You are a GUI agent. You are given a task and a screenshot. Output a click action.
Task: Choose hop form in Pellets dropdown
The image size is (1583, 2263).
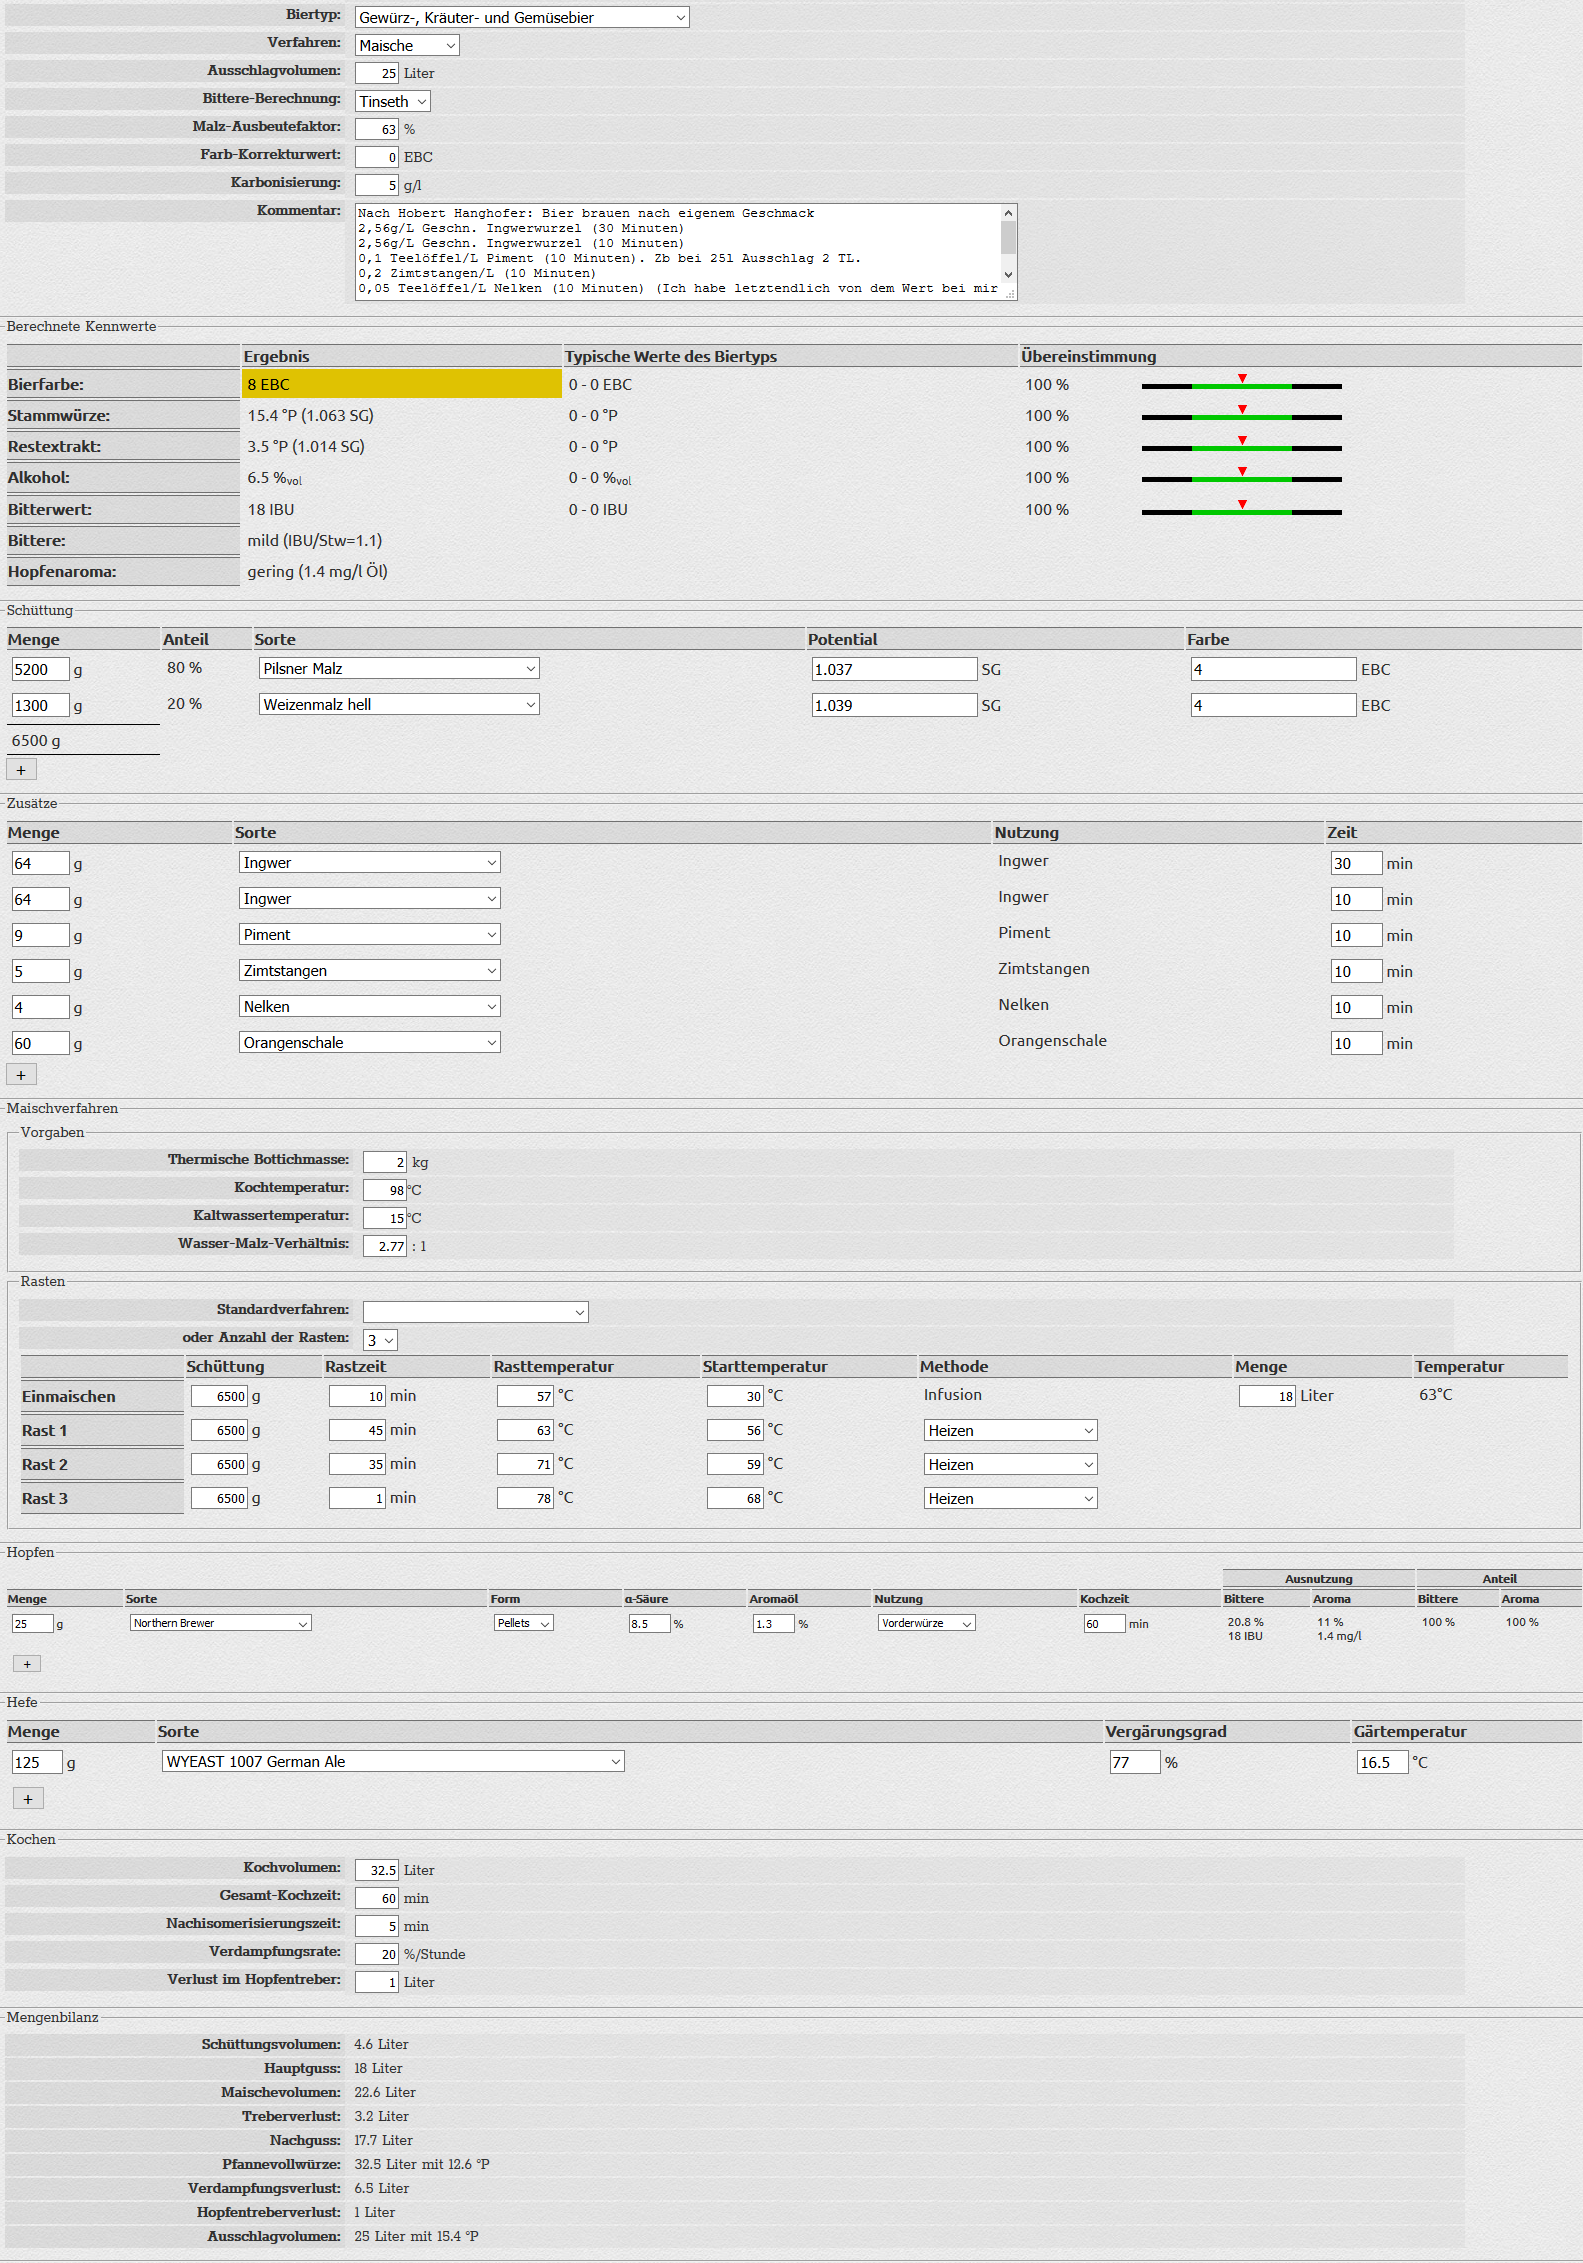tap(523, 1623)
